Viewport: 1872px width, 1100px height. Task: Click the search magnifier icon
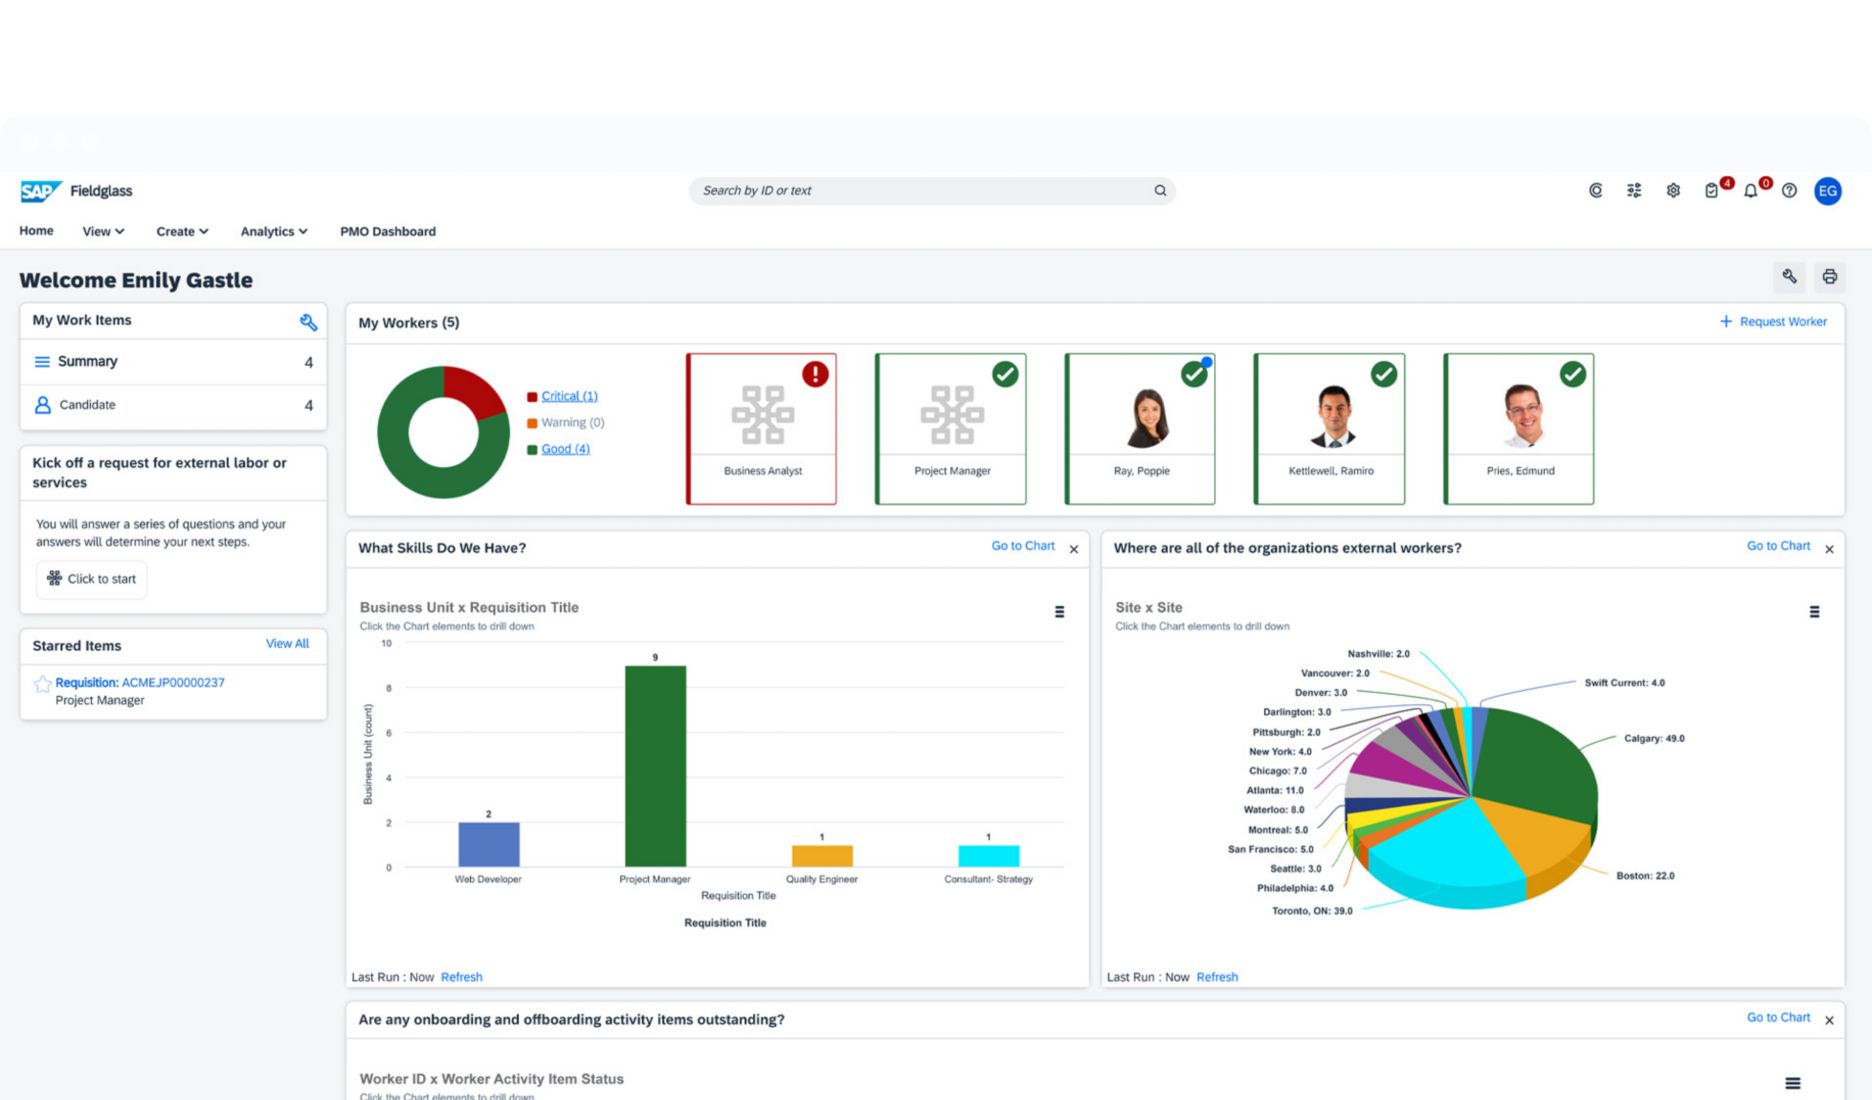1160,191
